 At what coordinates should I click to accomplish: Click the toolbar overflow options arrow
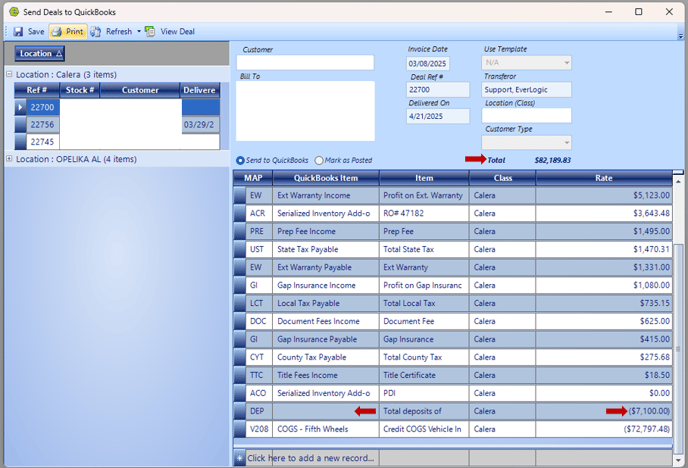[x=680, y=36]
